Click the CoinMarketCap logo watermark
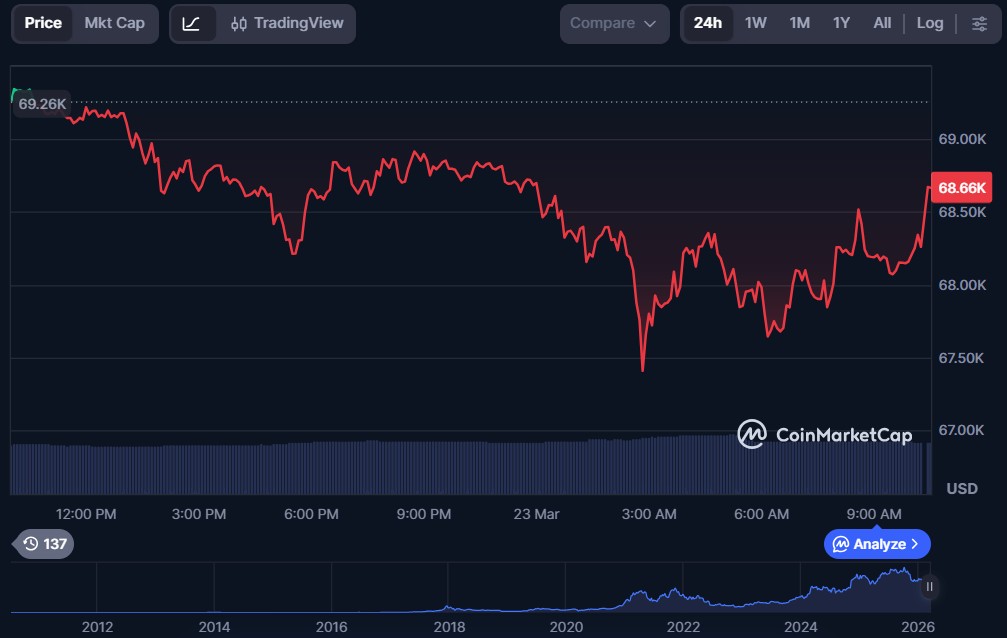Screen dimensions: 1007x638 824,435
